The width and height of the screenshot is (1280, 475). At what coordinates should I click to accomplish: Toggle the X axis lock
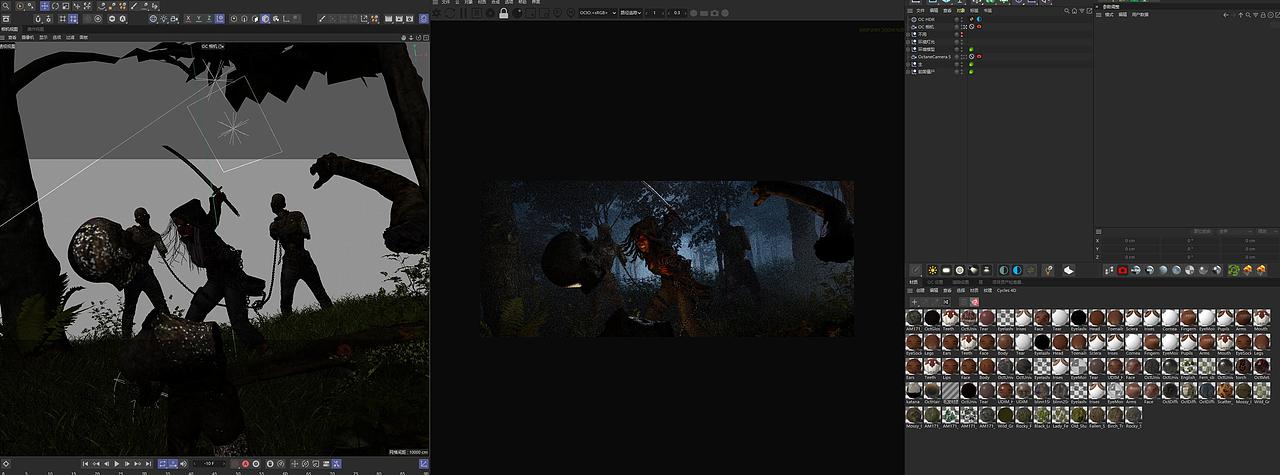coord(188,19)
